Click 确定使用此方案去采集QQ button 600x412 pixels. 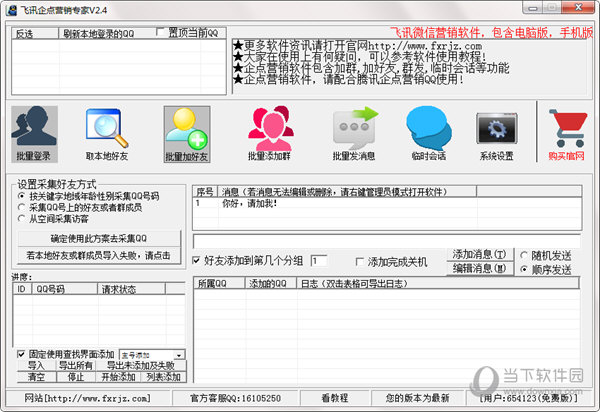99,238
